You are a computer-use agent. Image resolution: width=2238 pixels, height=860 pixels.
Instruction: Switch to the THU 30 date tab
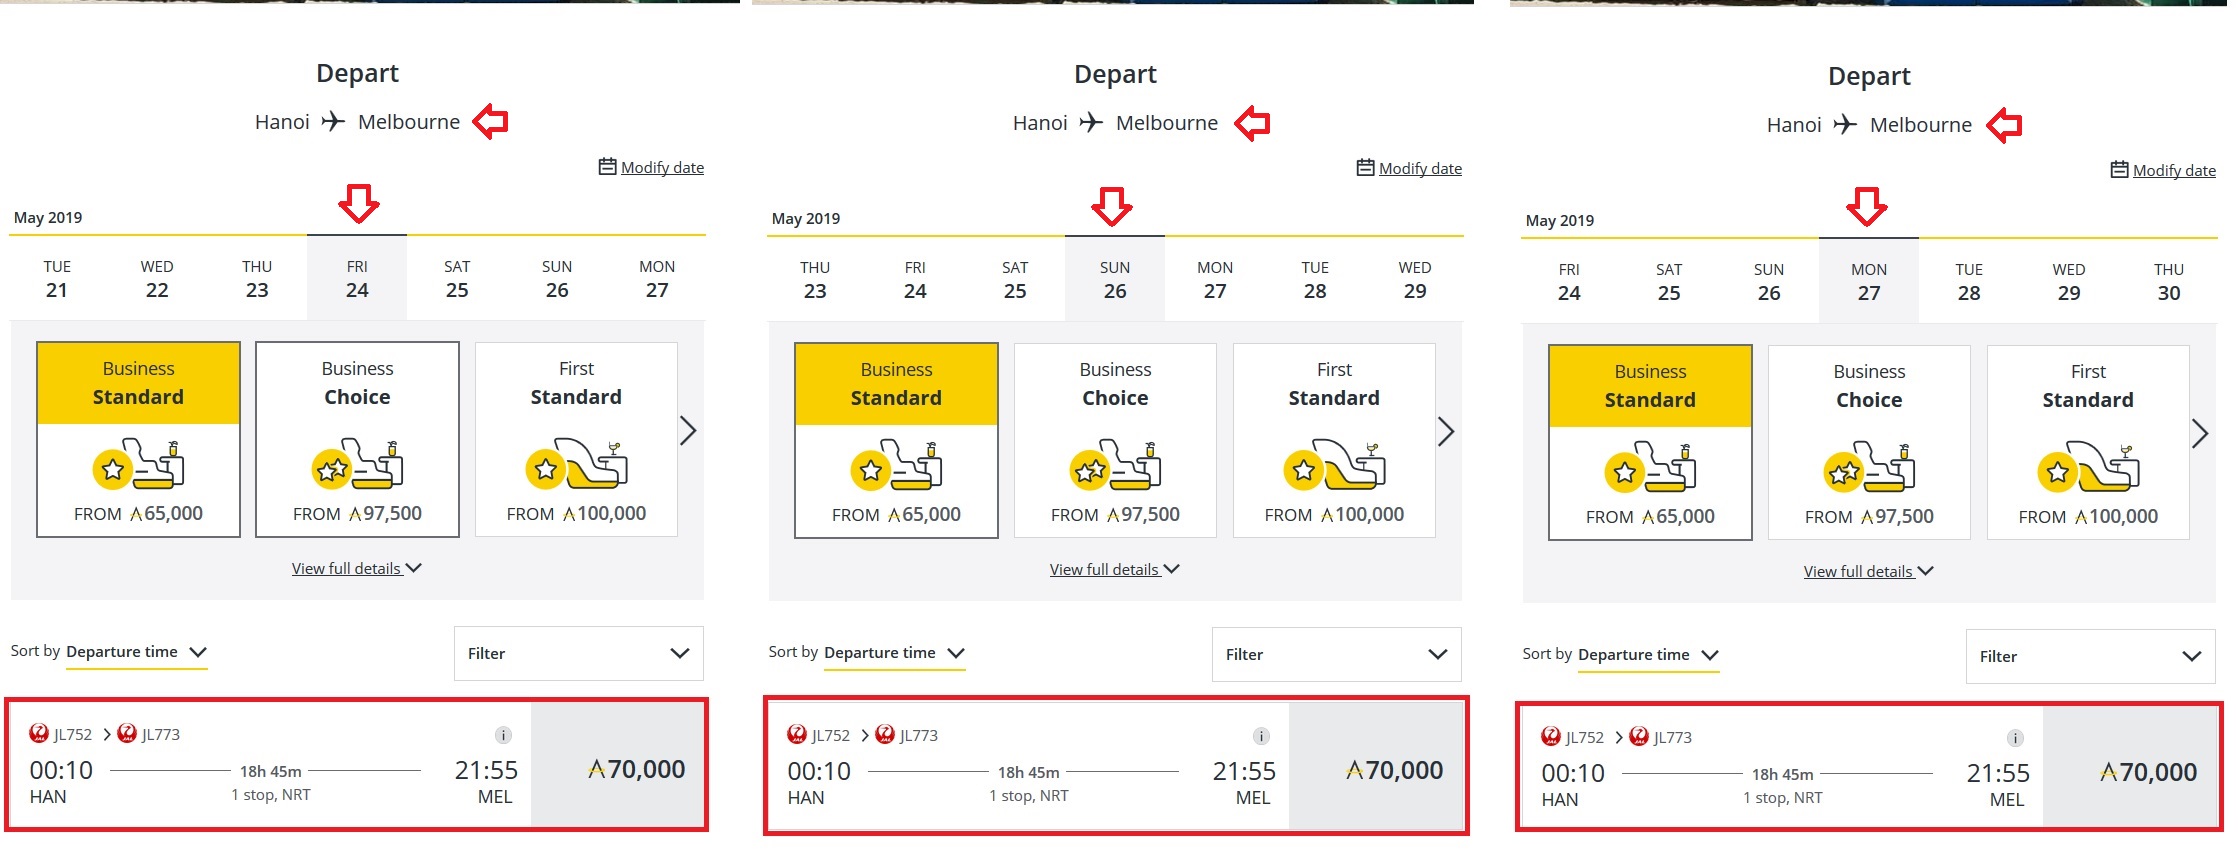tap(2168, 282)
